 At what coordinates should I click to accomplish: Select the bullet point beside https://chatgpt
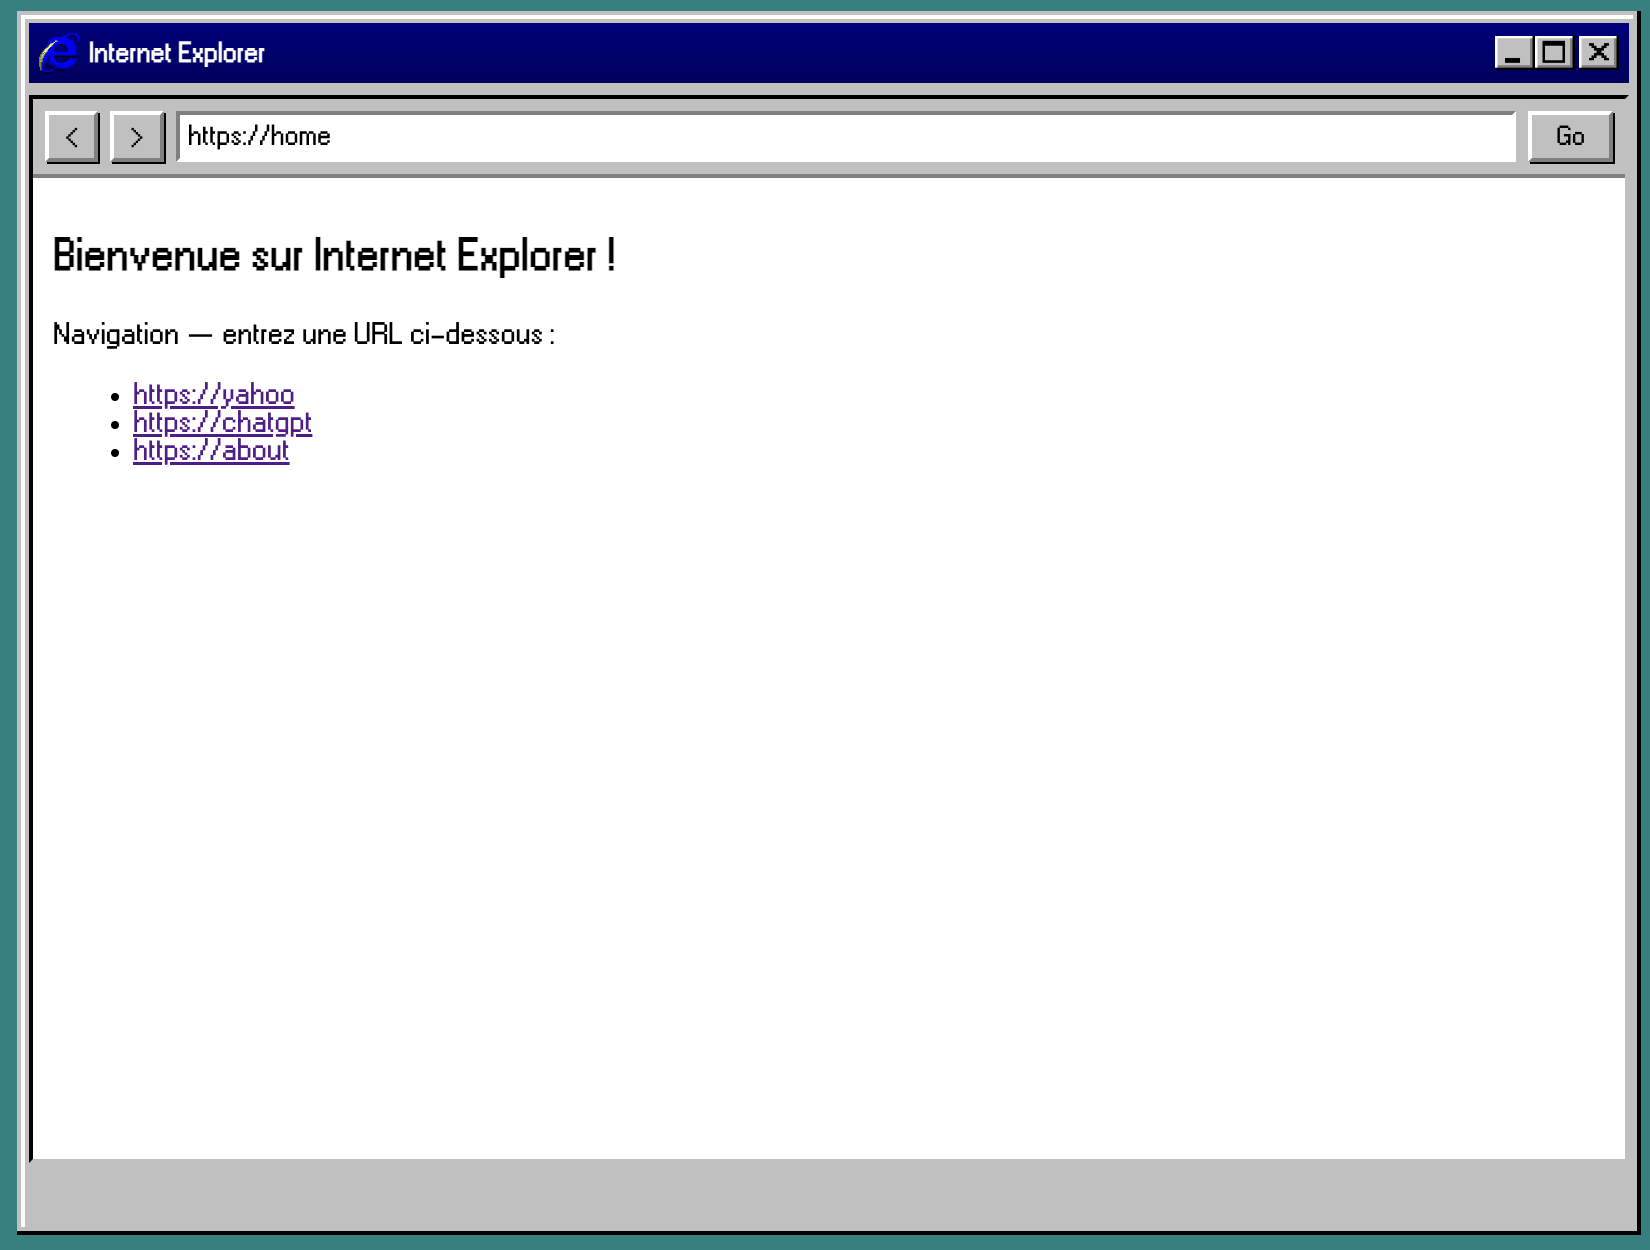115,424
